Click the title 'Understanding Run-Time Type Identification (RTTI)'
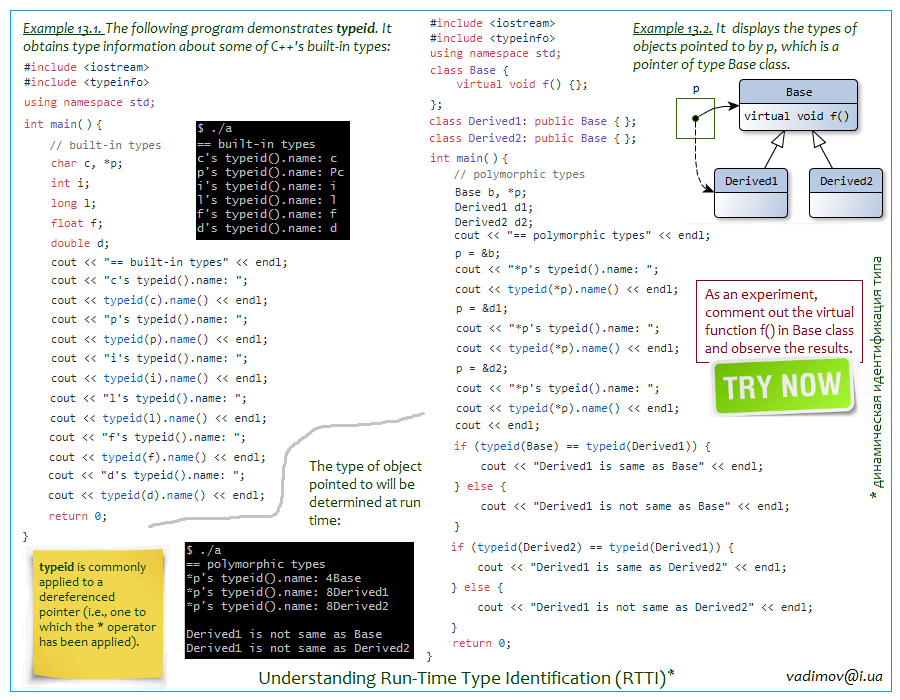 click(x=462, y=678)
